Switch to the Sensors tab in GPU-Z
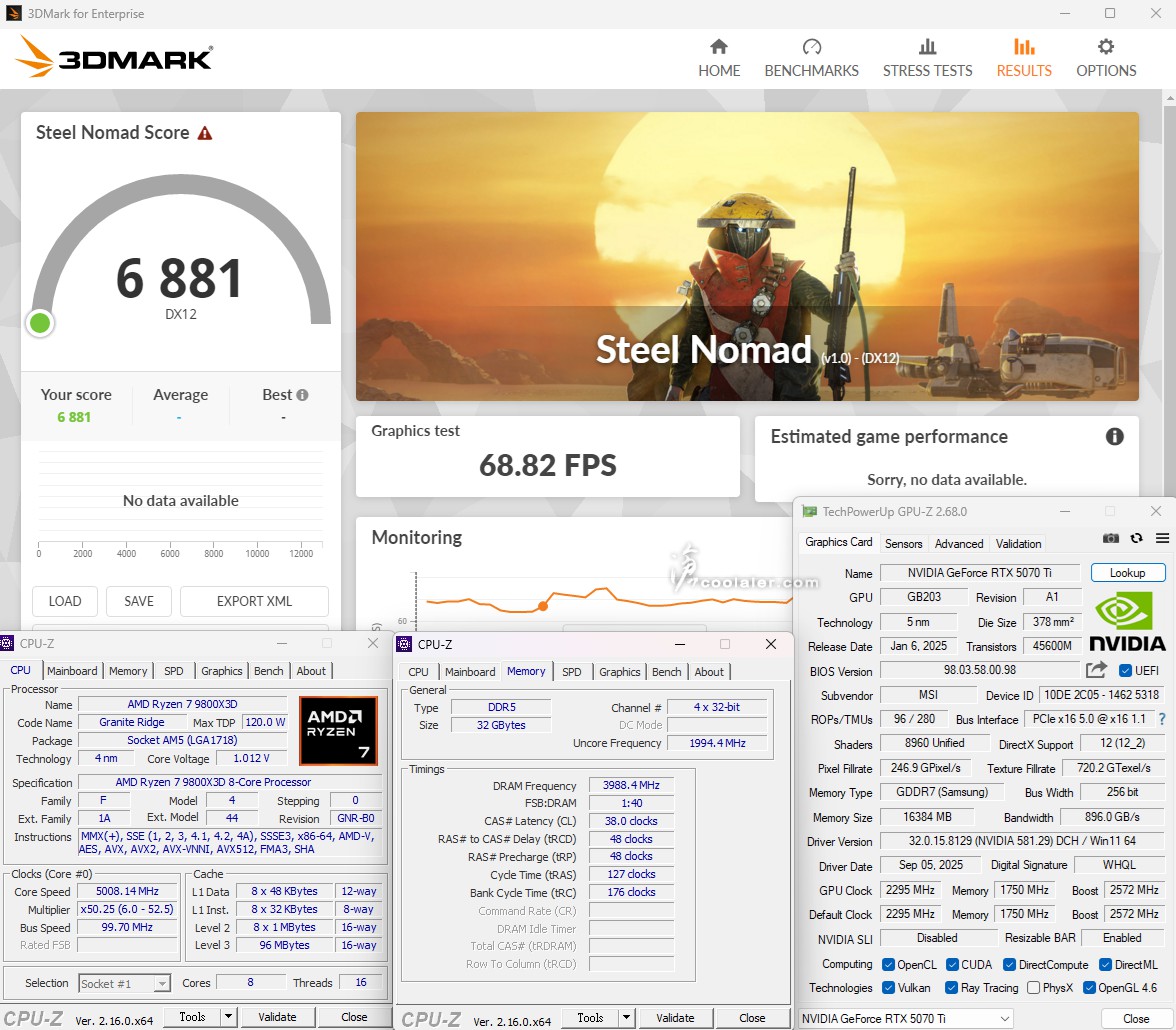The width and height of the screenshot is (1176, 1030). (903, 544)
